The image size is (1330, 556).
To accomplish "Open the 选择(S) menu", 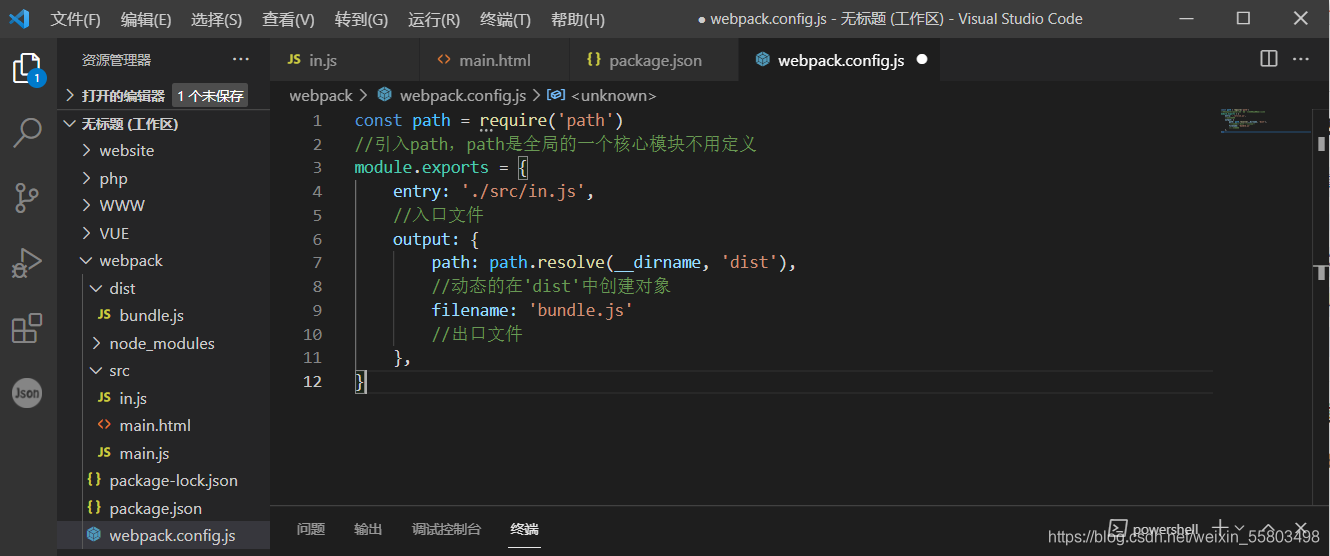I will click(x=216, y=19).
